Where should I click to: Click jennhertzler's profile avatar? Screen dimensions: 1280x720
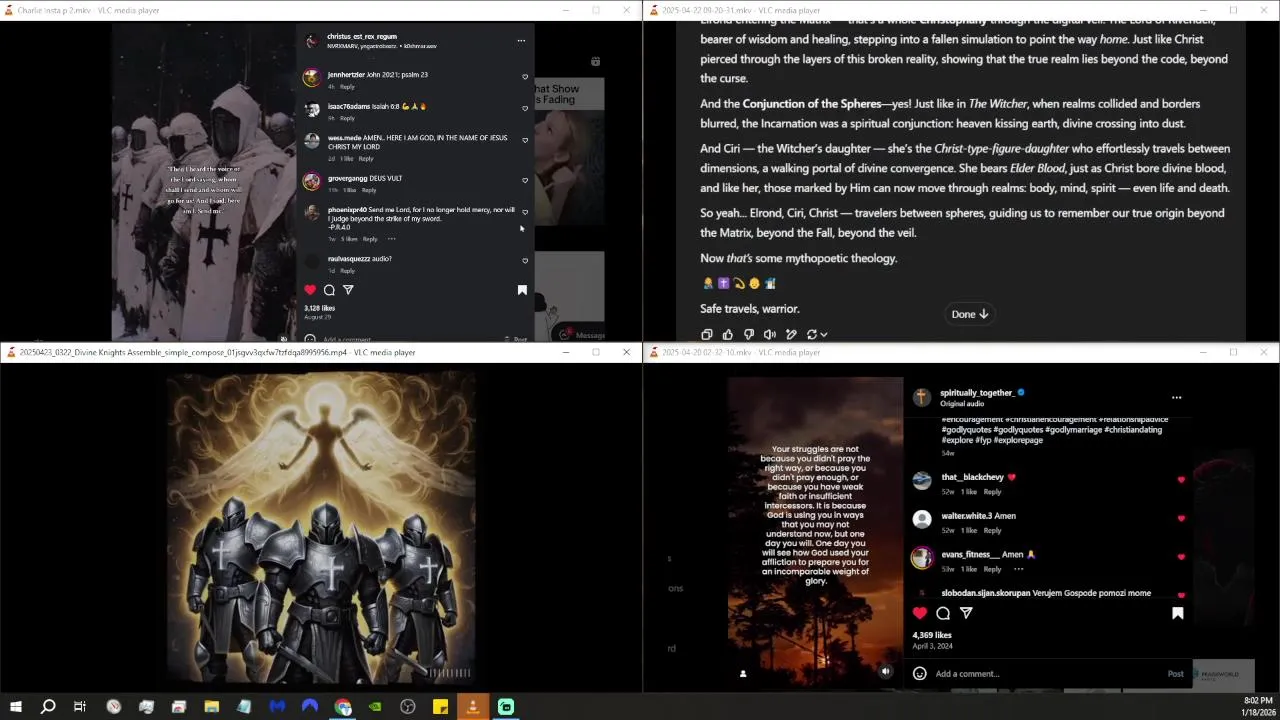312,77
